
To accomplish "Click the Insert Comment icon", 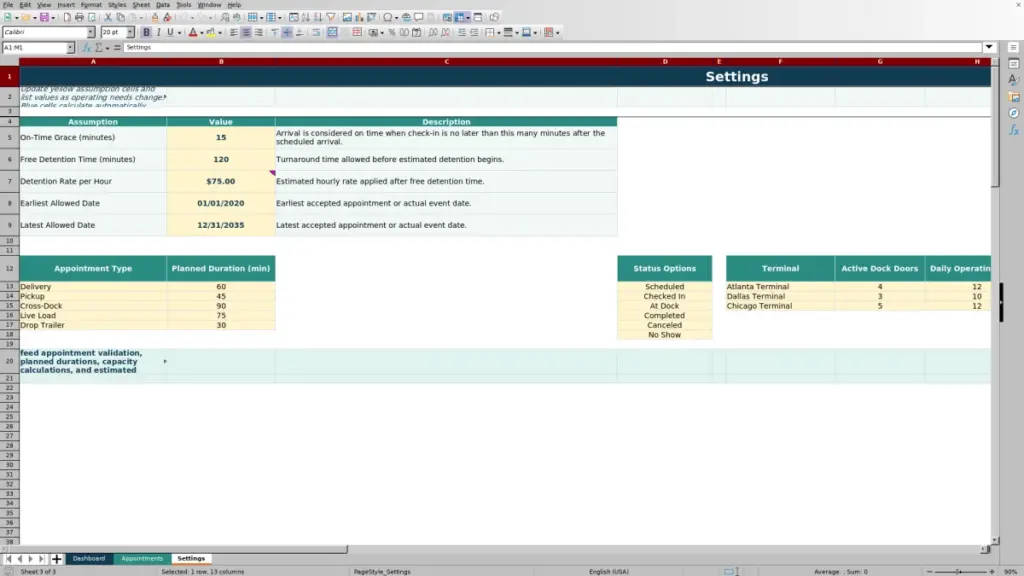I will (x=419, y=17).
